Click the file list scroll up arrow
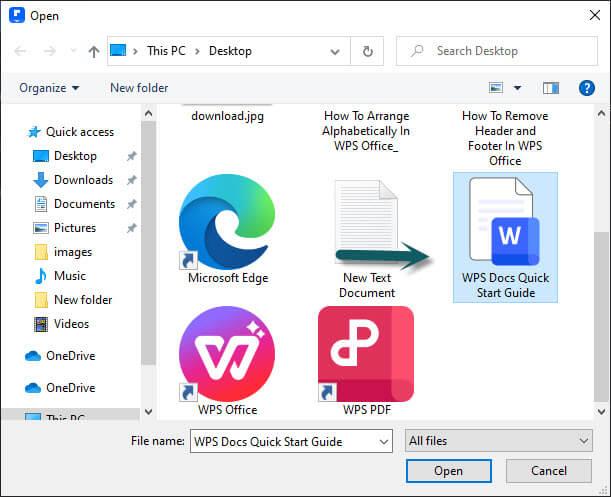 [601, 113]
